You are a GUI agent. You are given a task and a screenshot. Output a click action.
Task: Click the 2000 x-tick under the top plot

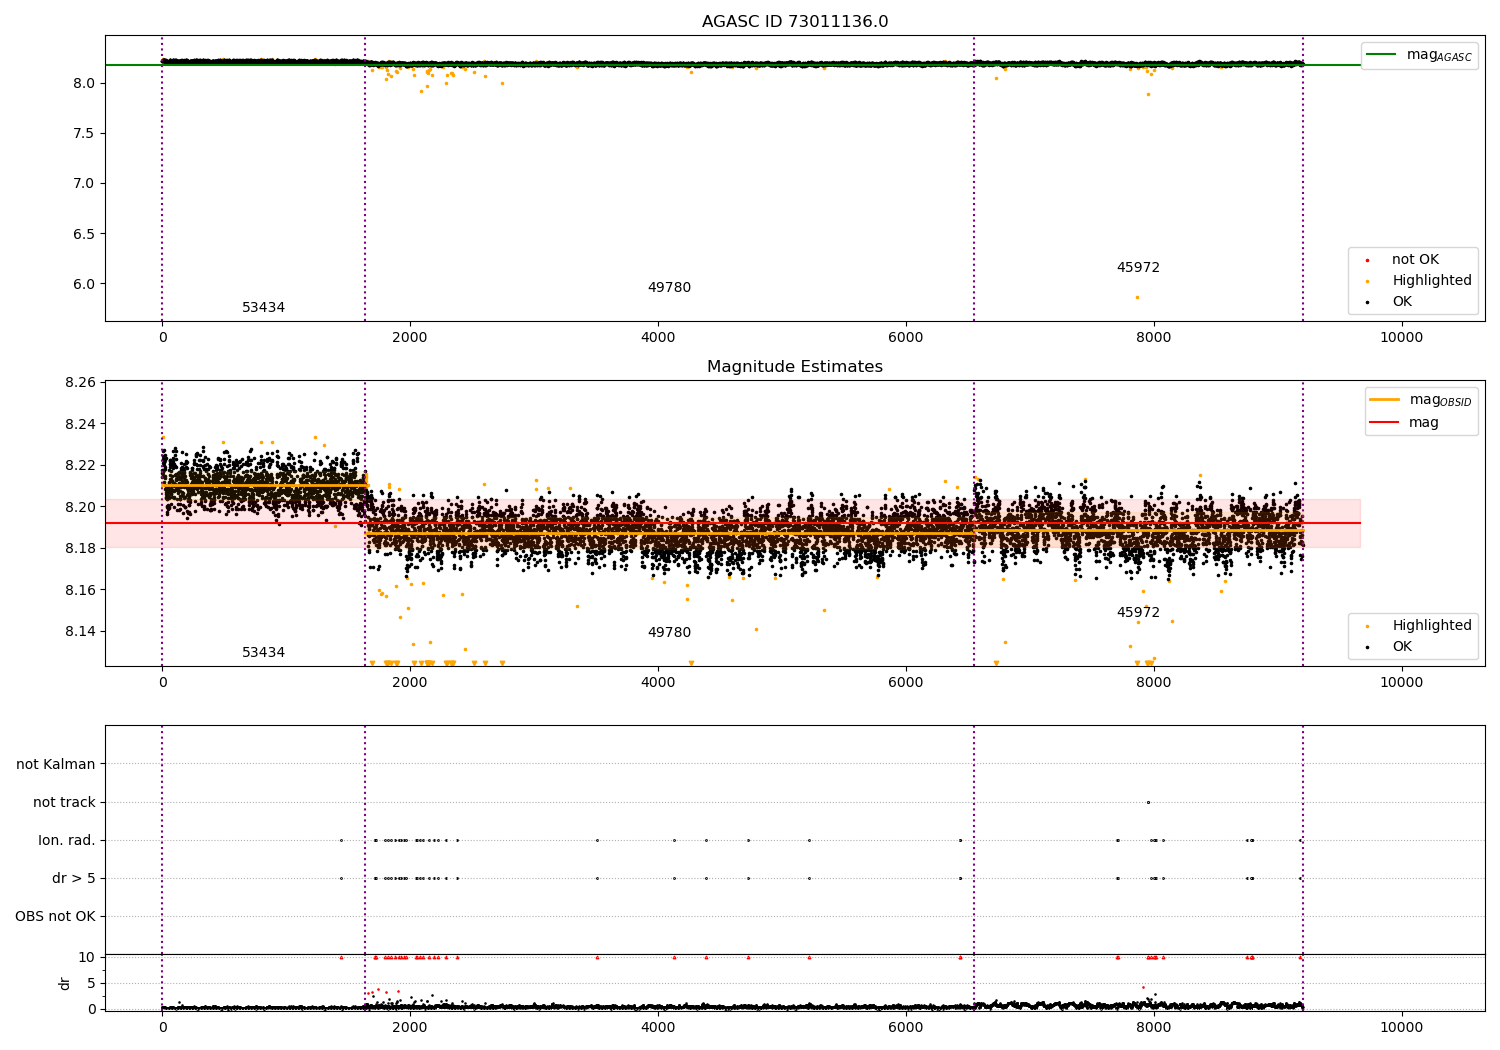(410, 338)
